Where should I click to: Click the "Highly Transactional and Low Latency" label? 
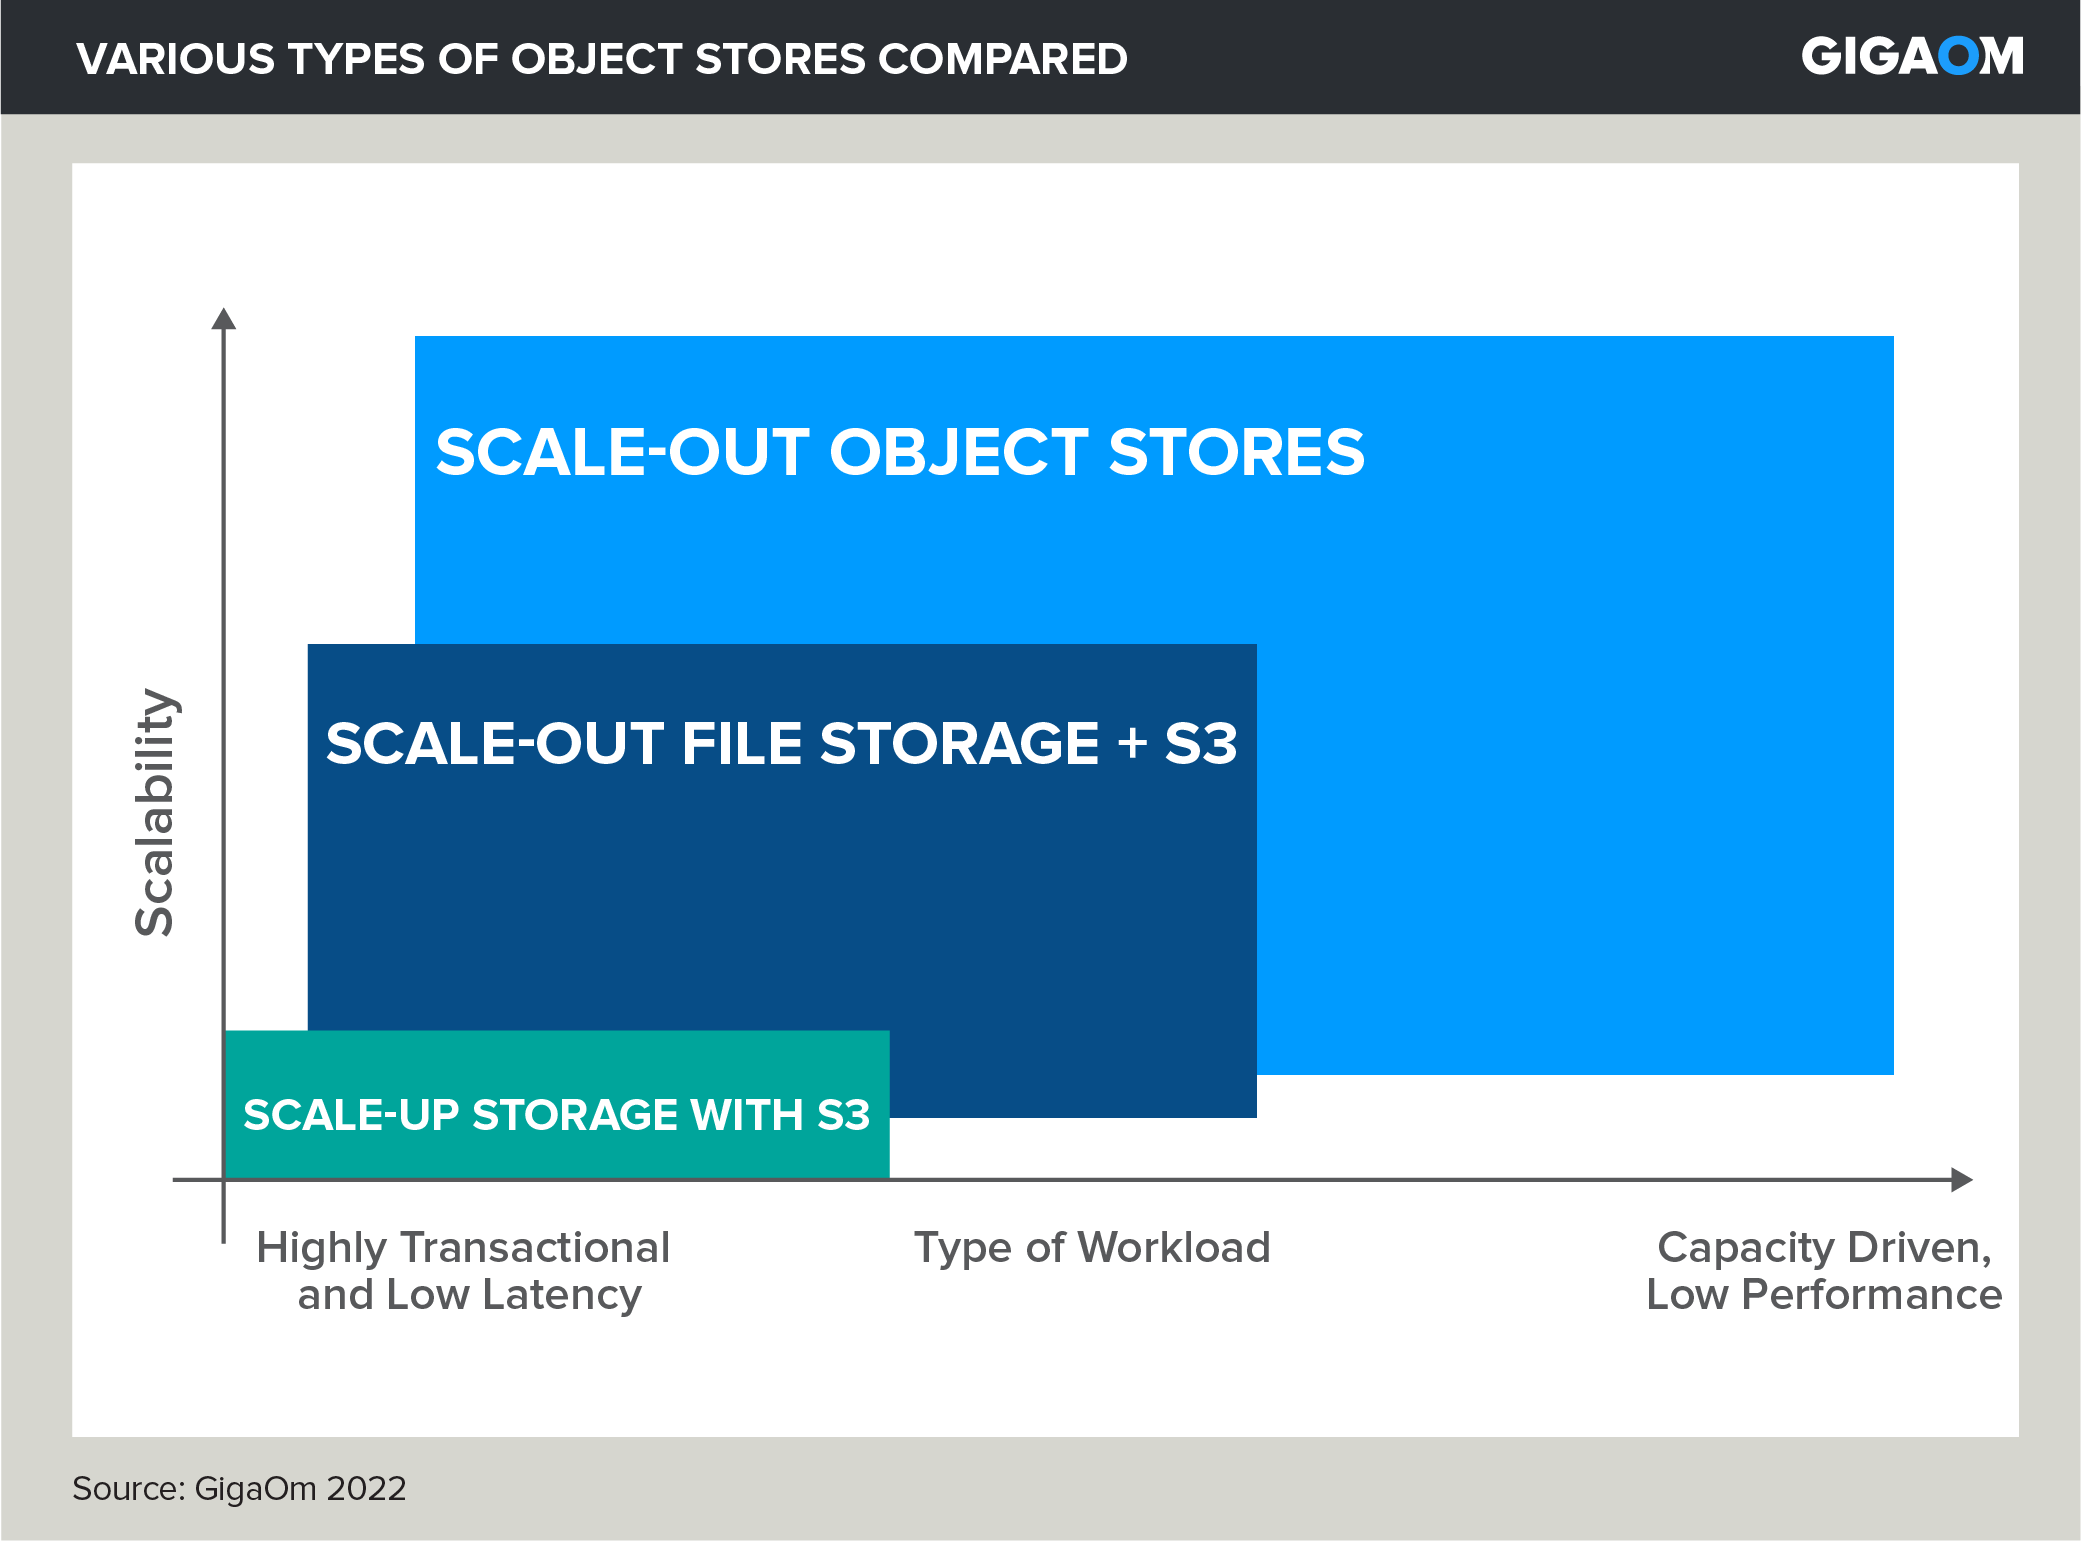coord(464,1271)
